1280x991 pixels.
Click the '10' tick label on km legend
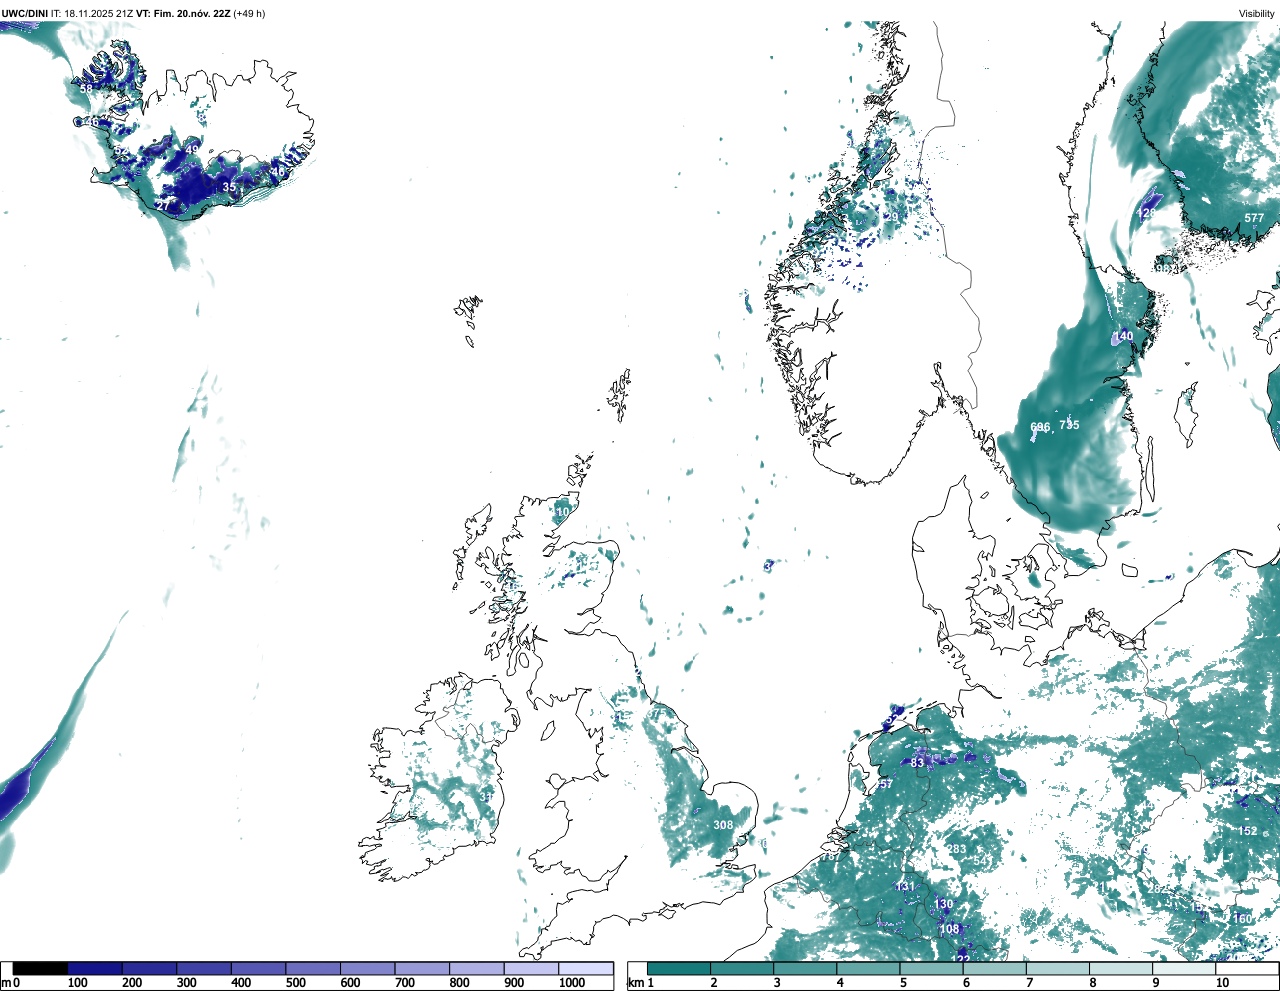[x=1222, y=983]
